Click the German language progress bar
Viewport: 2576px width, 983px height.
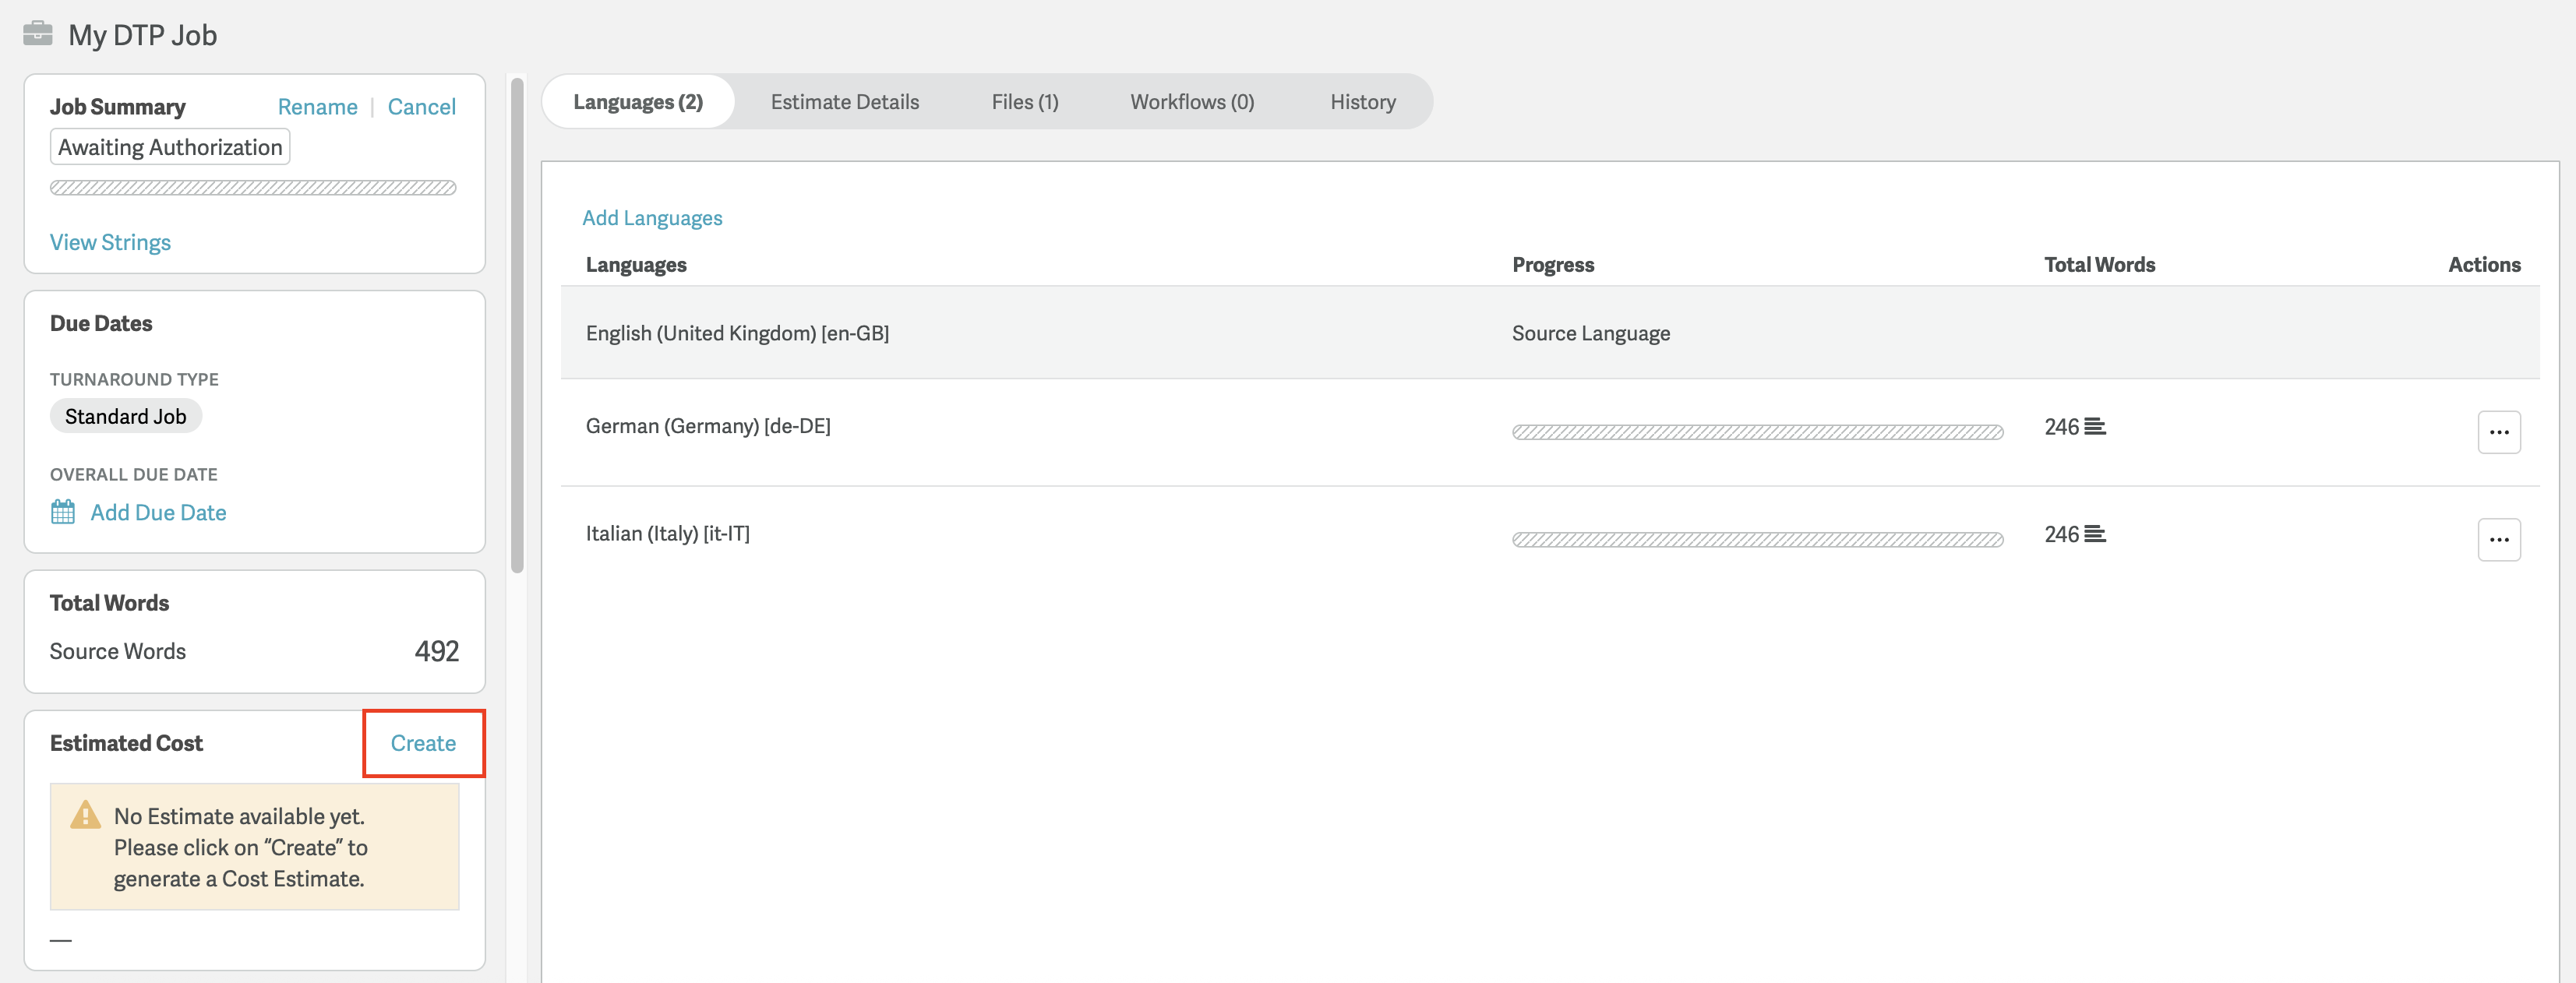[1756, 432]
